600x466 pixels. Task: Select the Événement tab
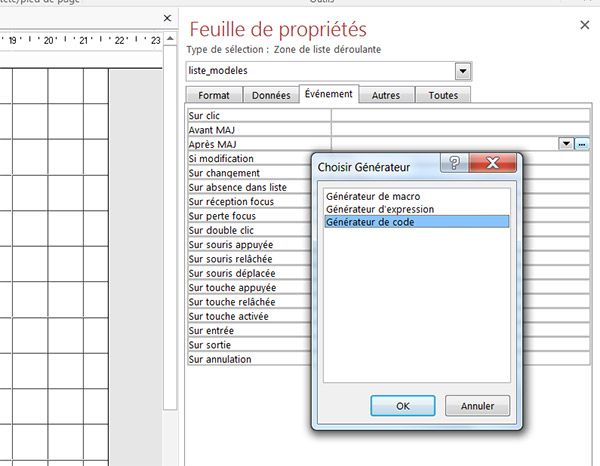(329, 94)
